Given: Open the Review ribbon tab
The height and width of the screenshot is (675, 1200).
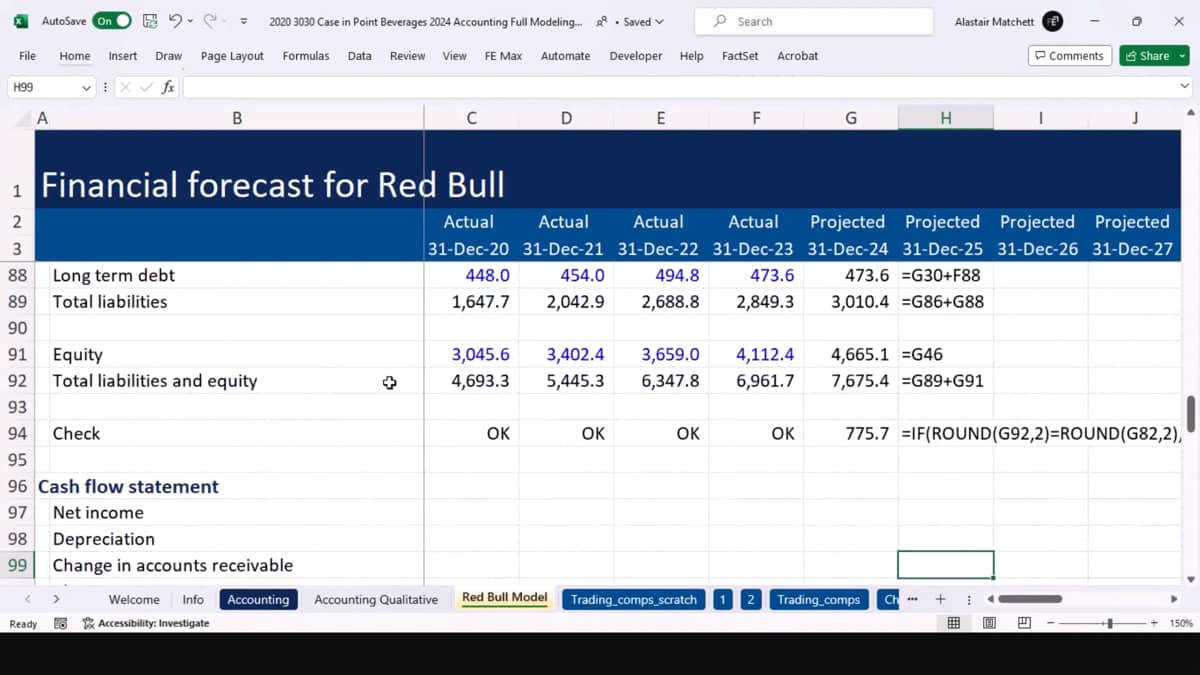Looking at the screenshot, I should point(407,56).
